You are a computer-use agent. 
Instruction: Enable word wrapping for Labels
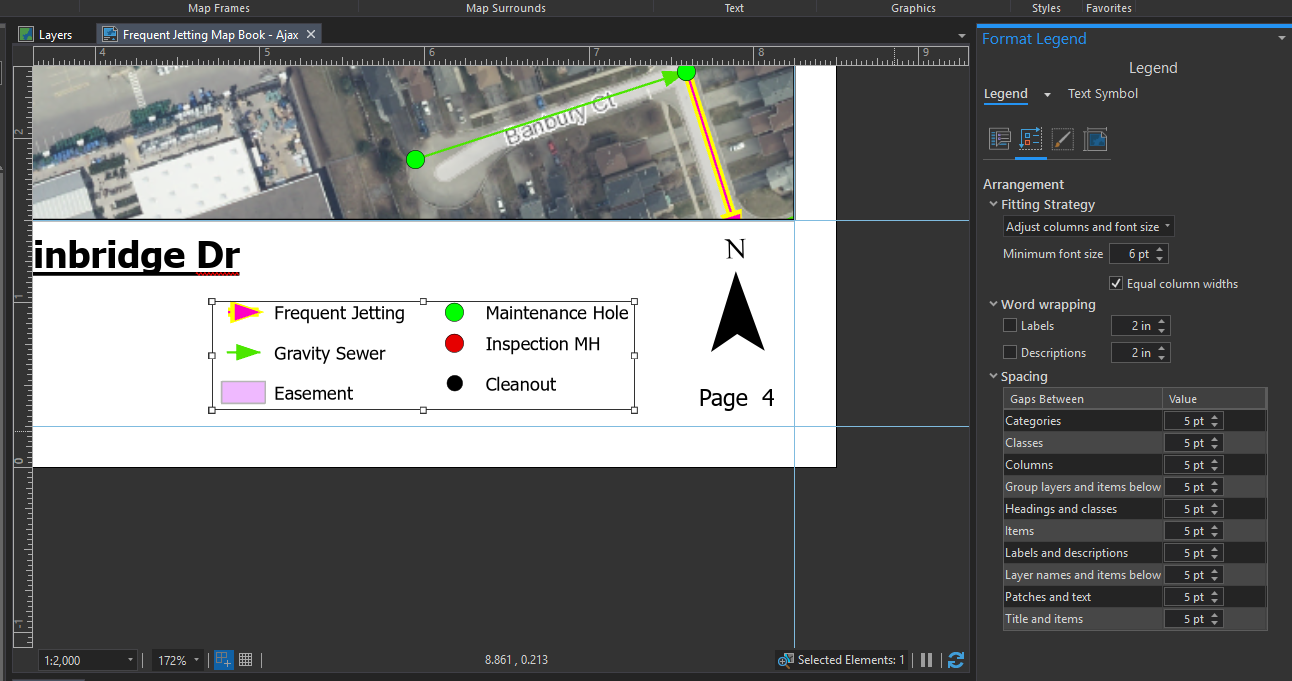click(x=1010, y=326)
